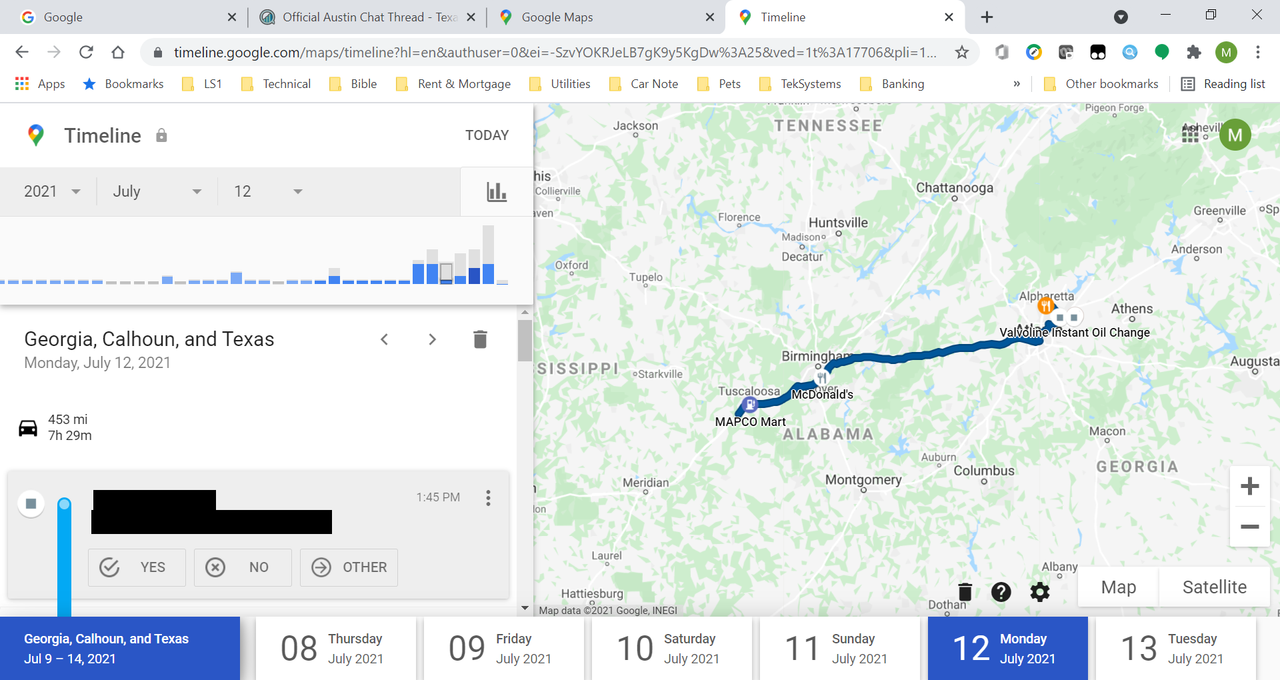Open the Reading list
Screen dimensions: 1280x680
pyautogui.click(x=1223, y=84)
